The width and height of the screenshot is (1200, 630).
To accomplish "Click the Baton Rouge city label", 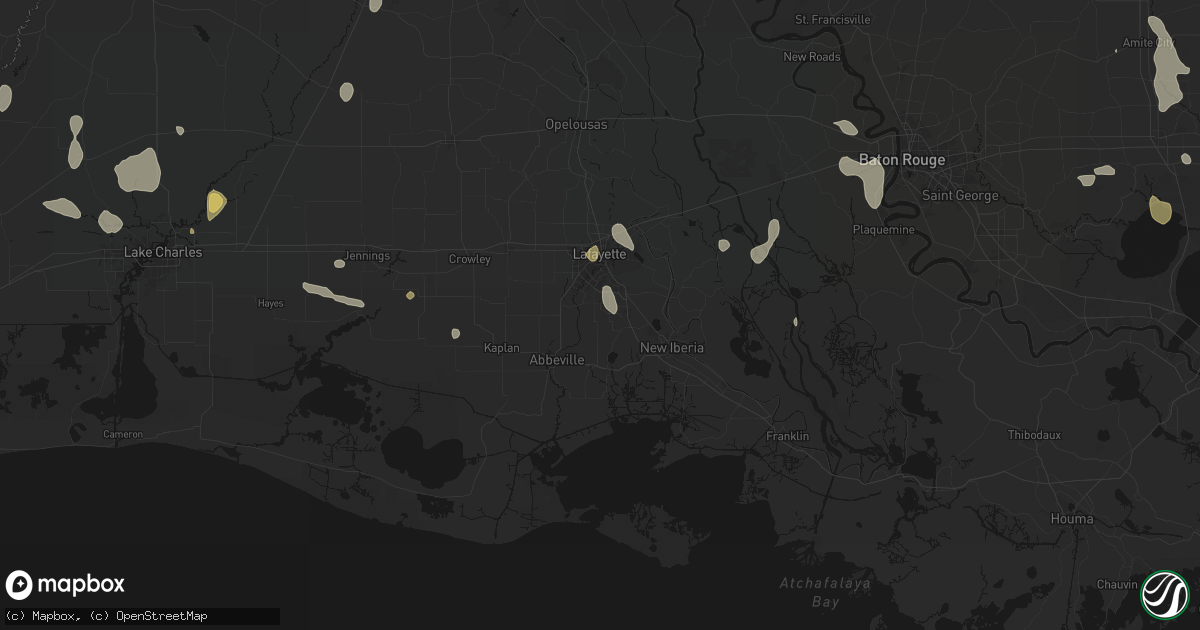I will (902, 160).
